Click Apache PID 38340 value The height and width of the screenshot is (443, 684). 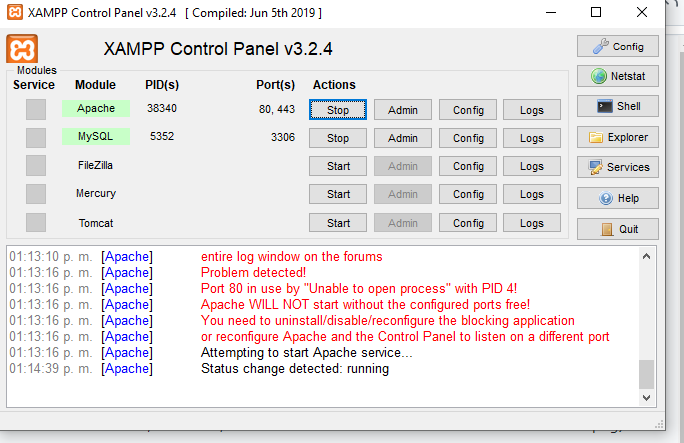point(162,108)
